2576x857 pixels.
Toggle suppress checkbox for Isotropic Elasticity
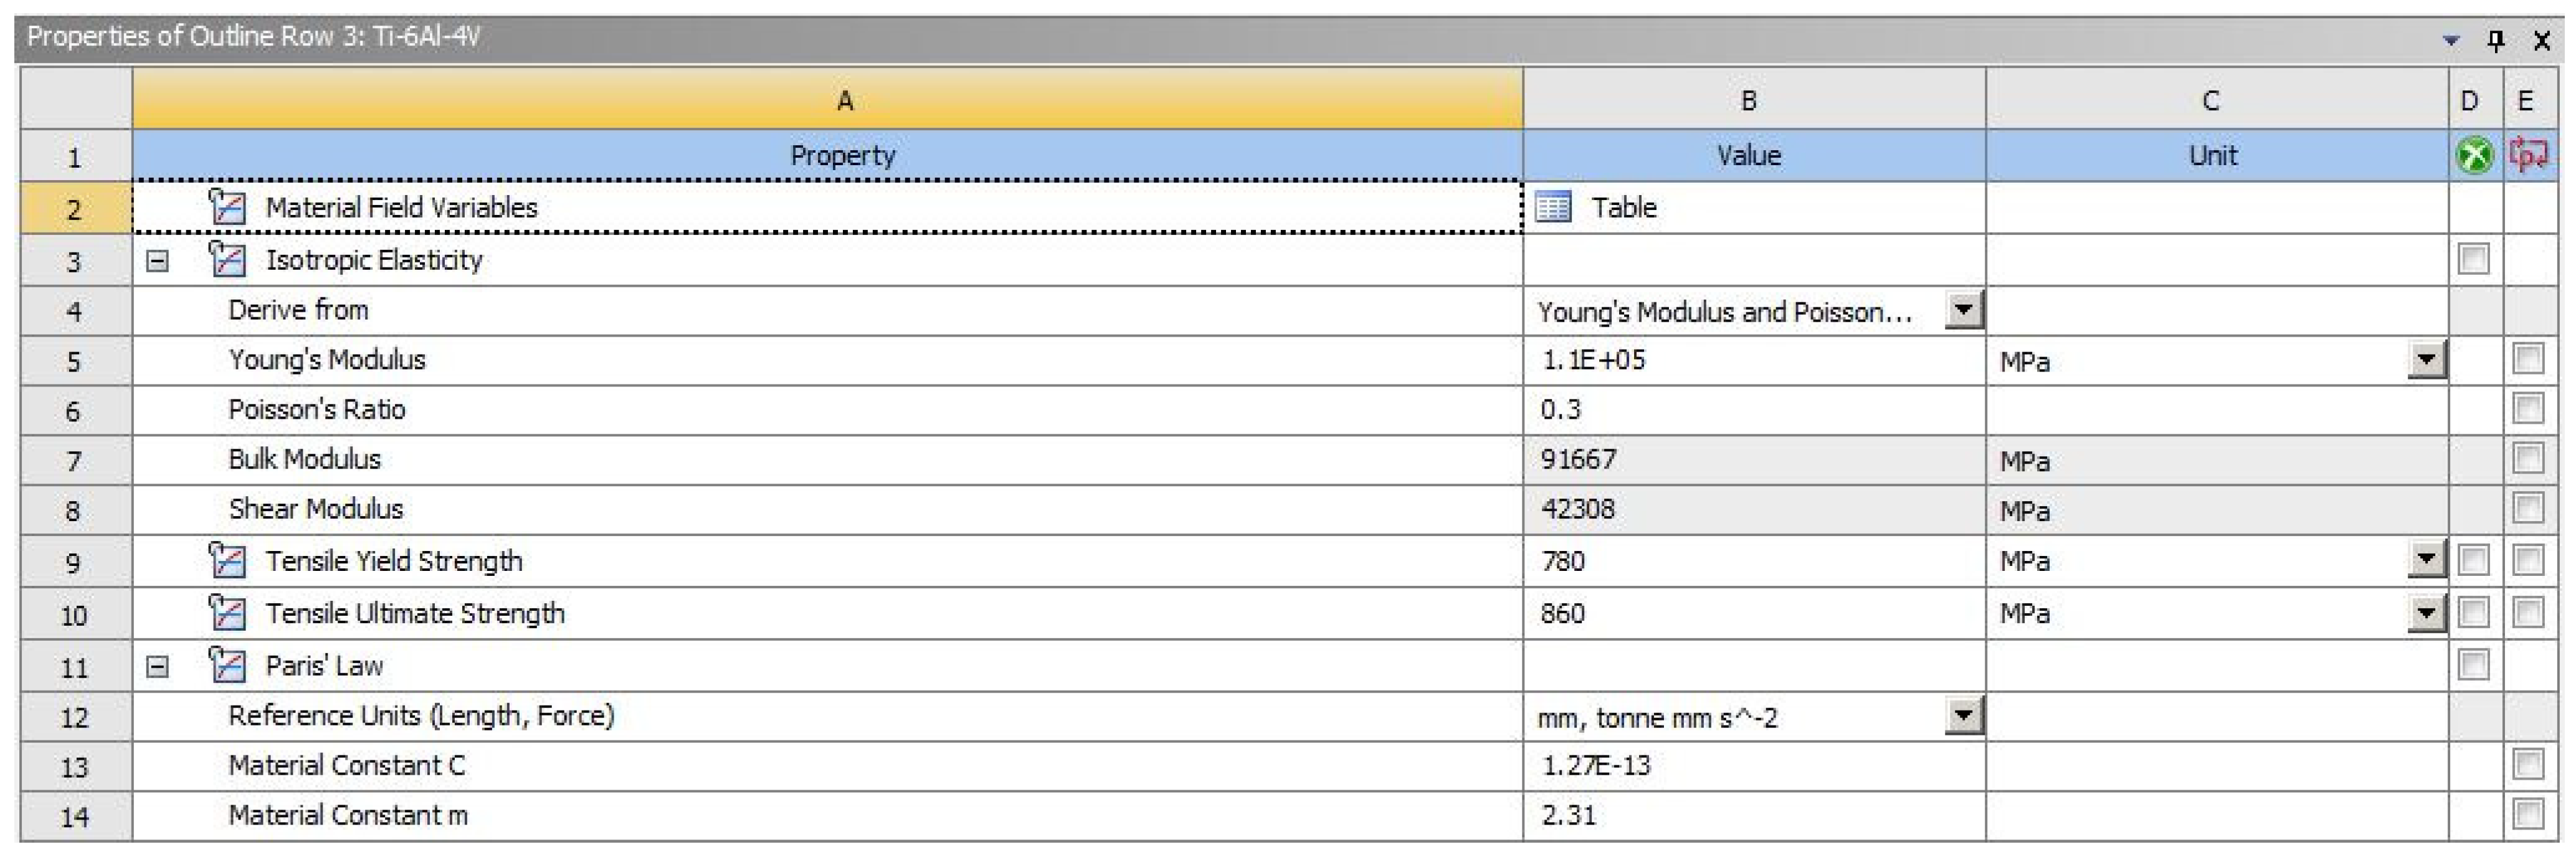point(2474,260)
